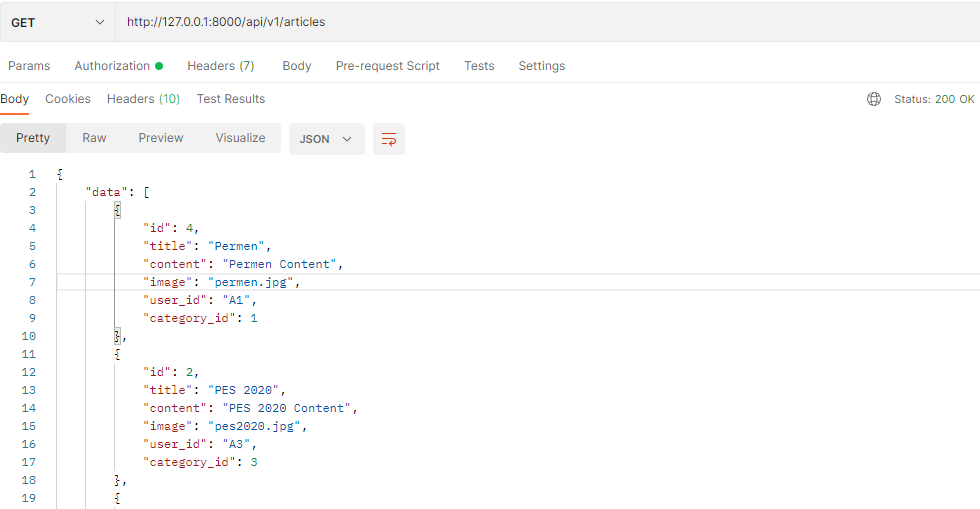Click the globe network icon
The width and height of the screenshot is (980, 509).
(x=874, y=99)
